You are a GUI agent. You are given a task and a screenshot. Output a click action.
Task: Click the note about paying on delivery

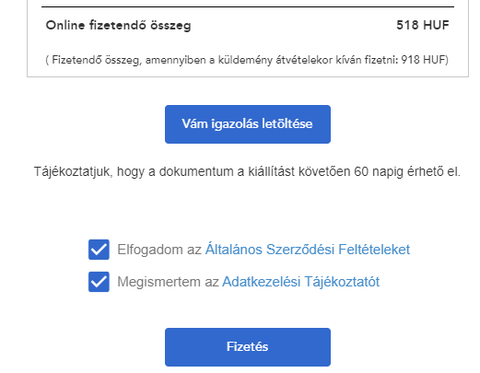coord(247,60)
